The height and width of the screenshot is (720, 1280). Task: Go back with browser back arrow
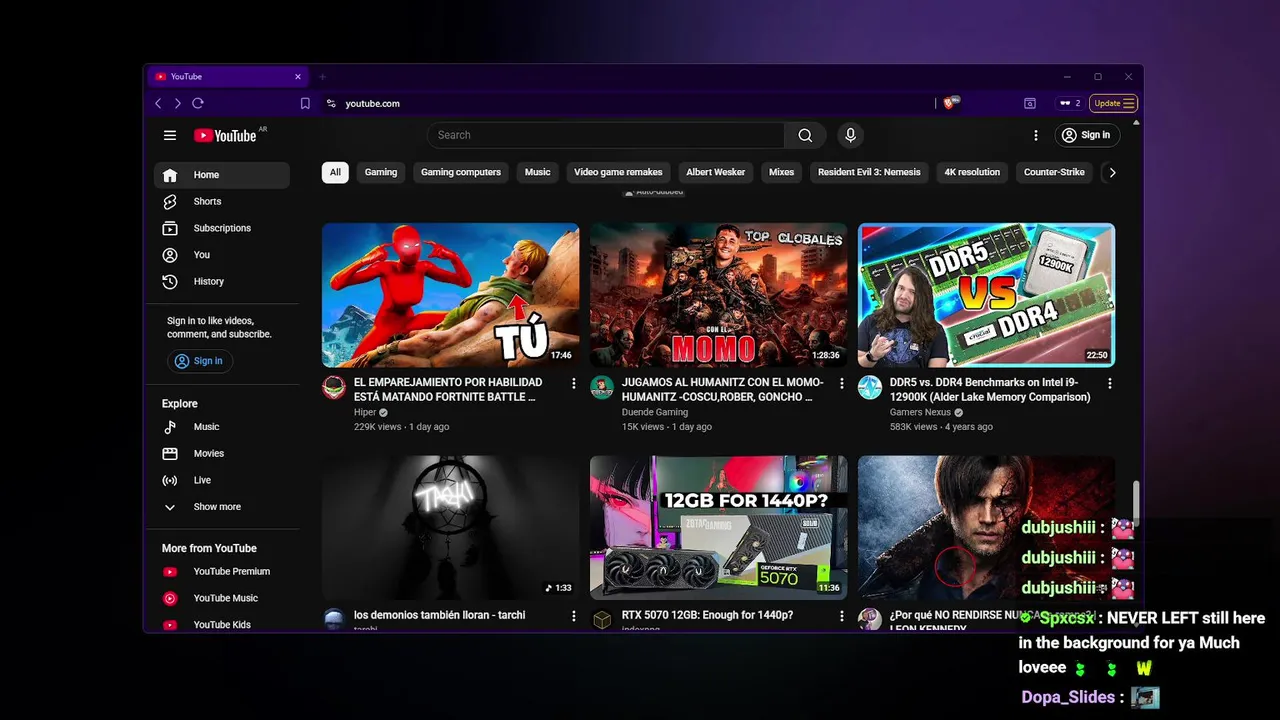tap(158, 103)
